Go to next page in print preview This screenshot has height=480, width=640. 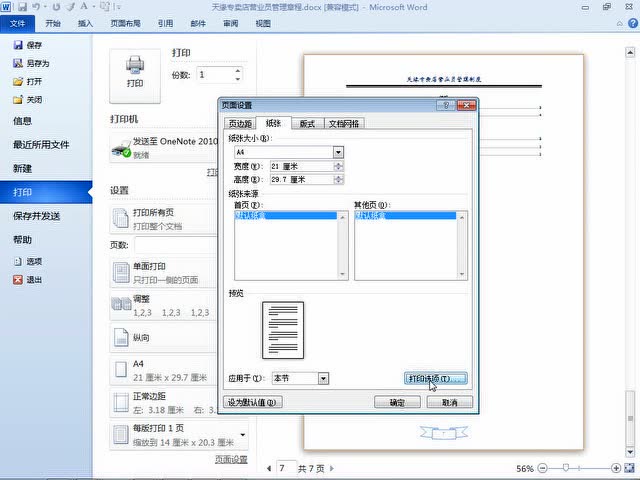point(332,468)
